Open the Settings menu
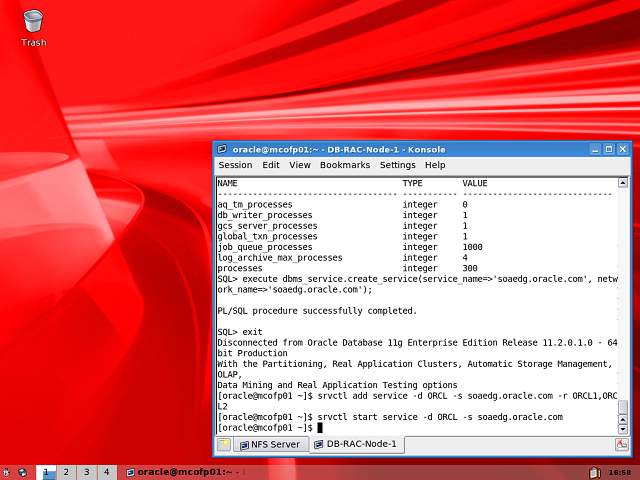The width and height of the screenshot is (640, 480). coord(398,165)
